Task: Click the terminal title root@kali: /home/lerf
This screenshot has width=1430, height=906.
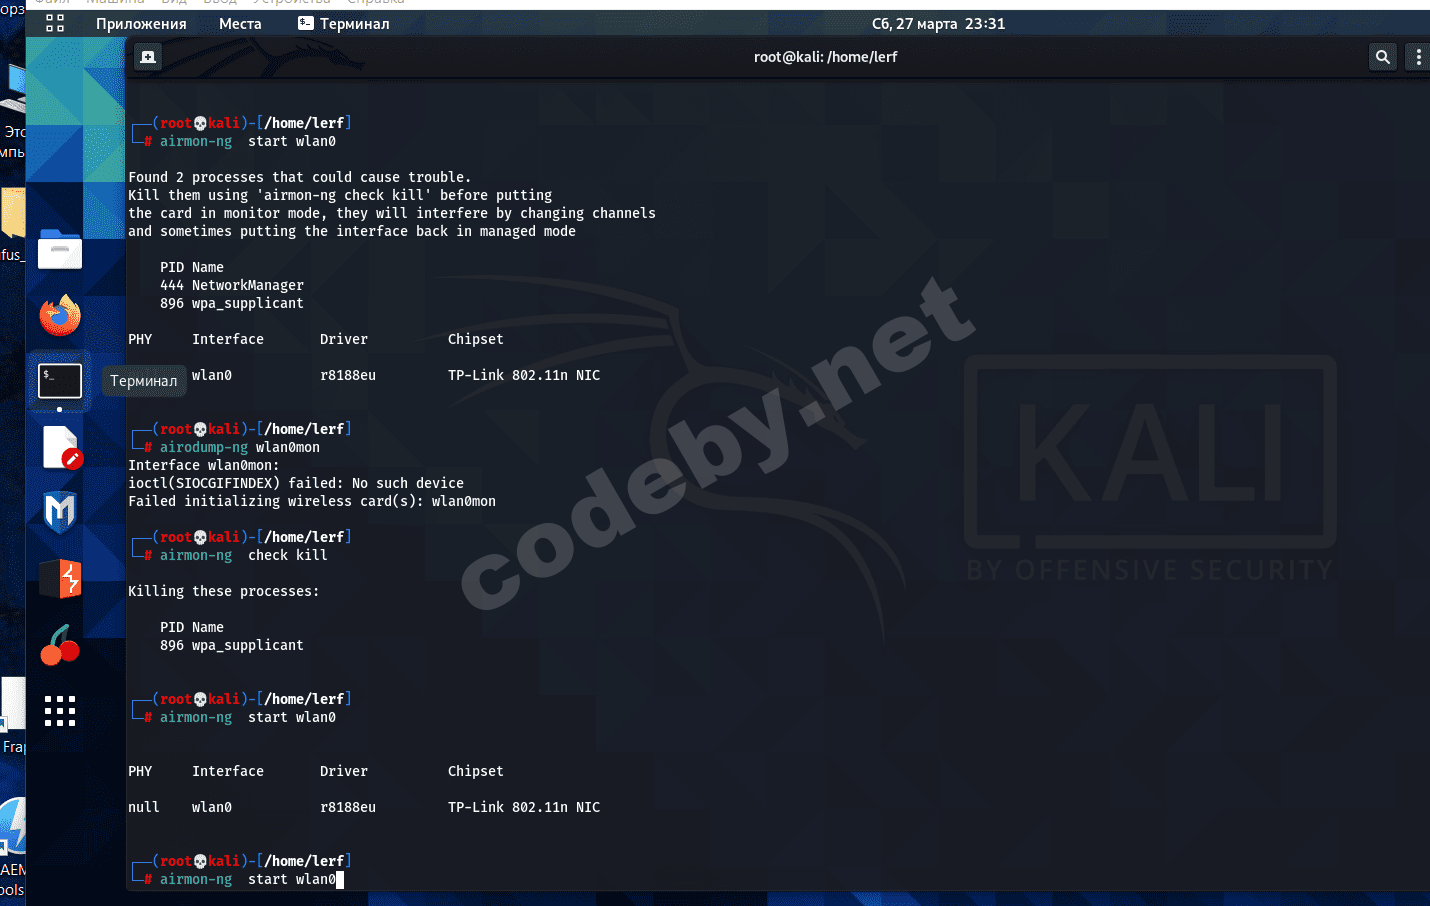Action: 825,57
